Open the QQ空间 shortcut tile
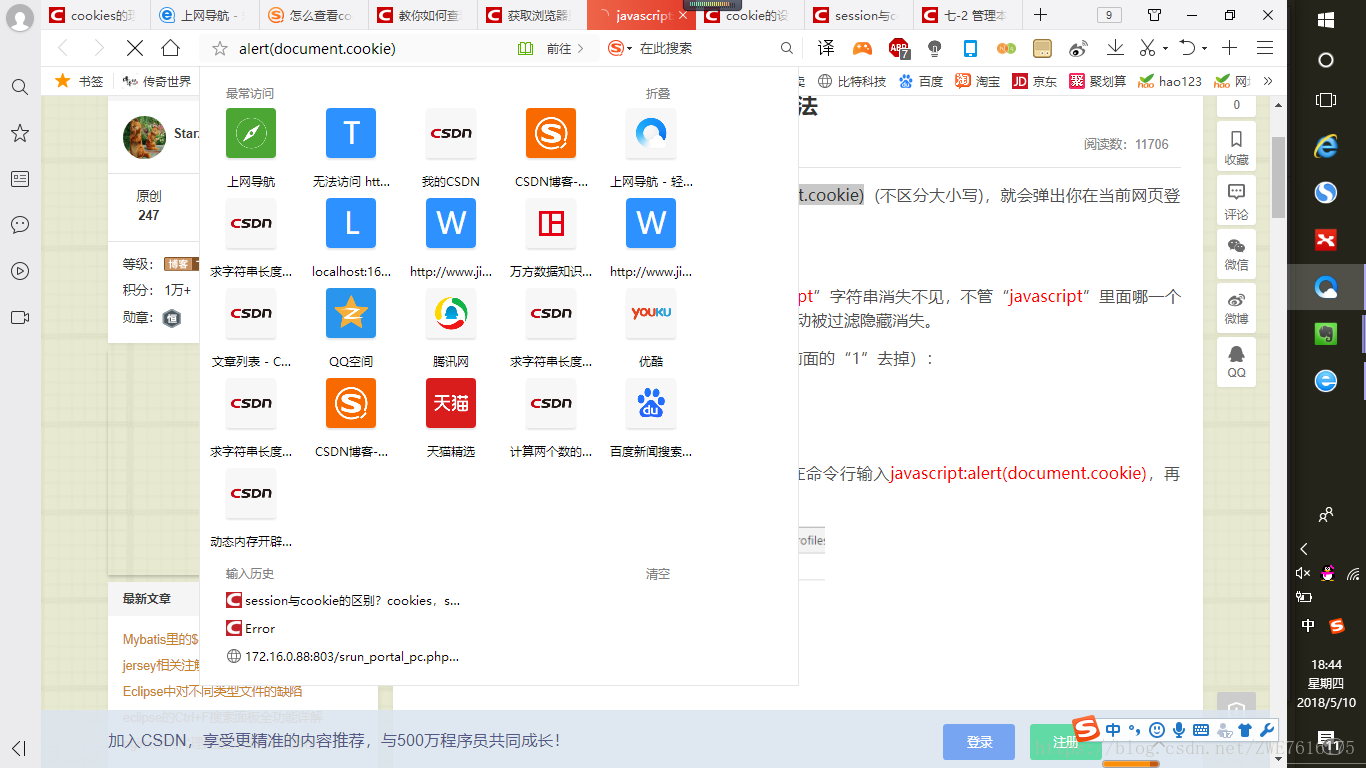1366x768 pixels. coord(351,313)
